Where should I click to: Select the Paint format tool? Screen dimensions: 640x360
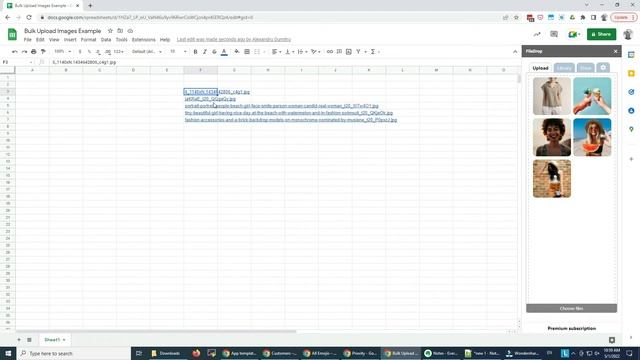pos(43,52)
